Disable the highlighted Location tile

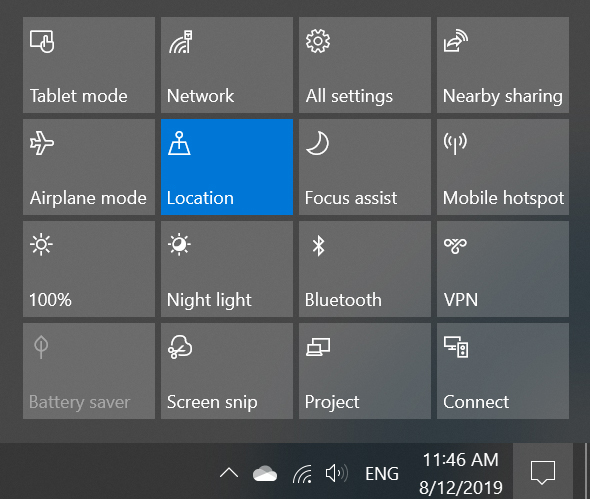227,167
